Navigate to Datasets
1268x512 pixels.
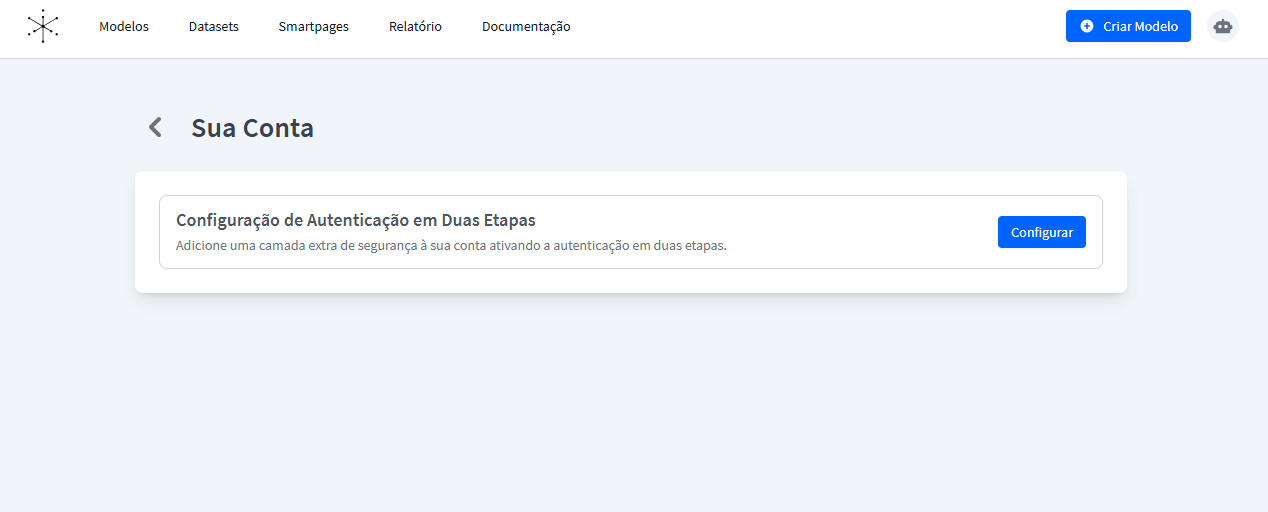pyautogui.click(x=214, y=27)
